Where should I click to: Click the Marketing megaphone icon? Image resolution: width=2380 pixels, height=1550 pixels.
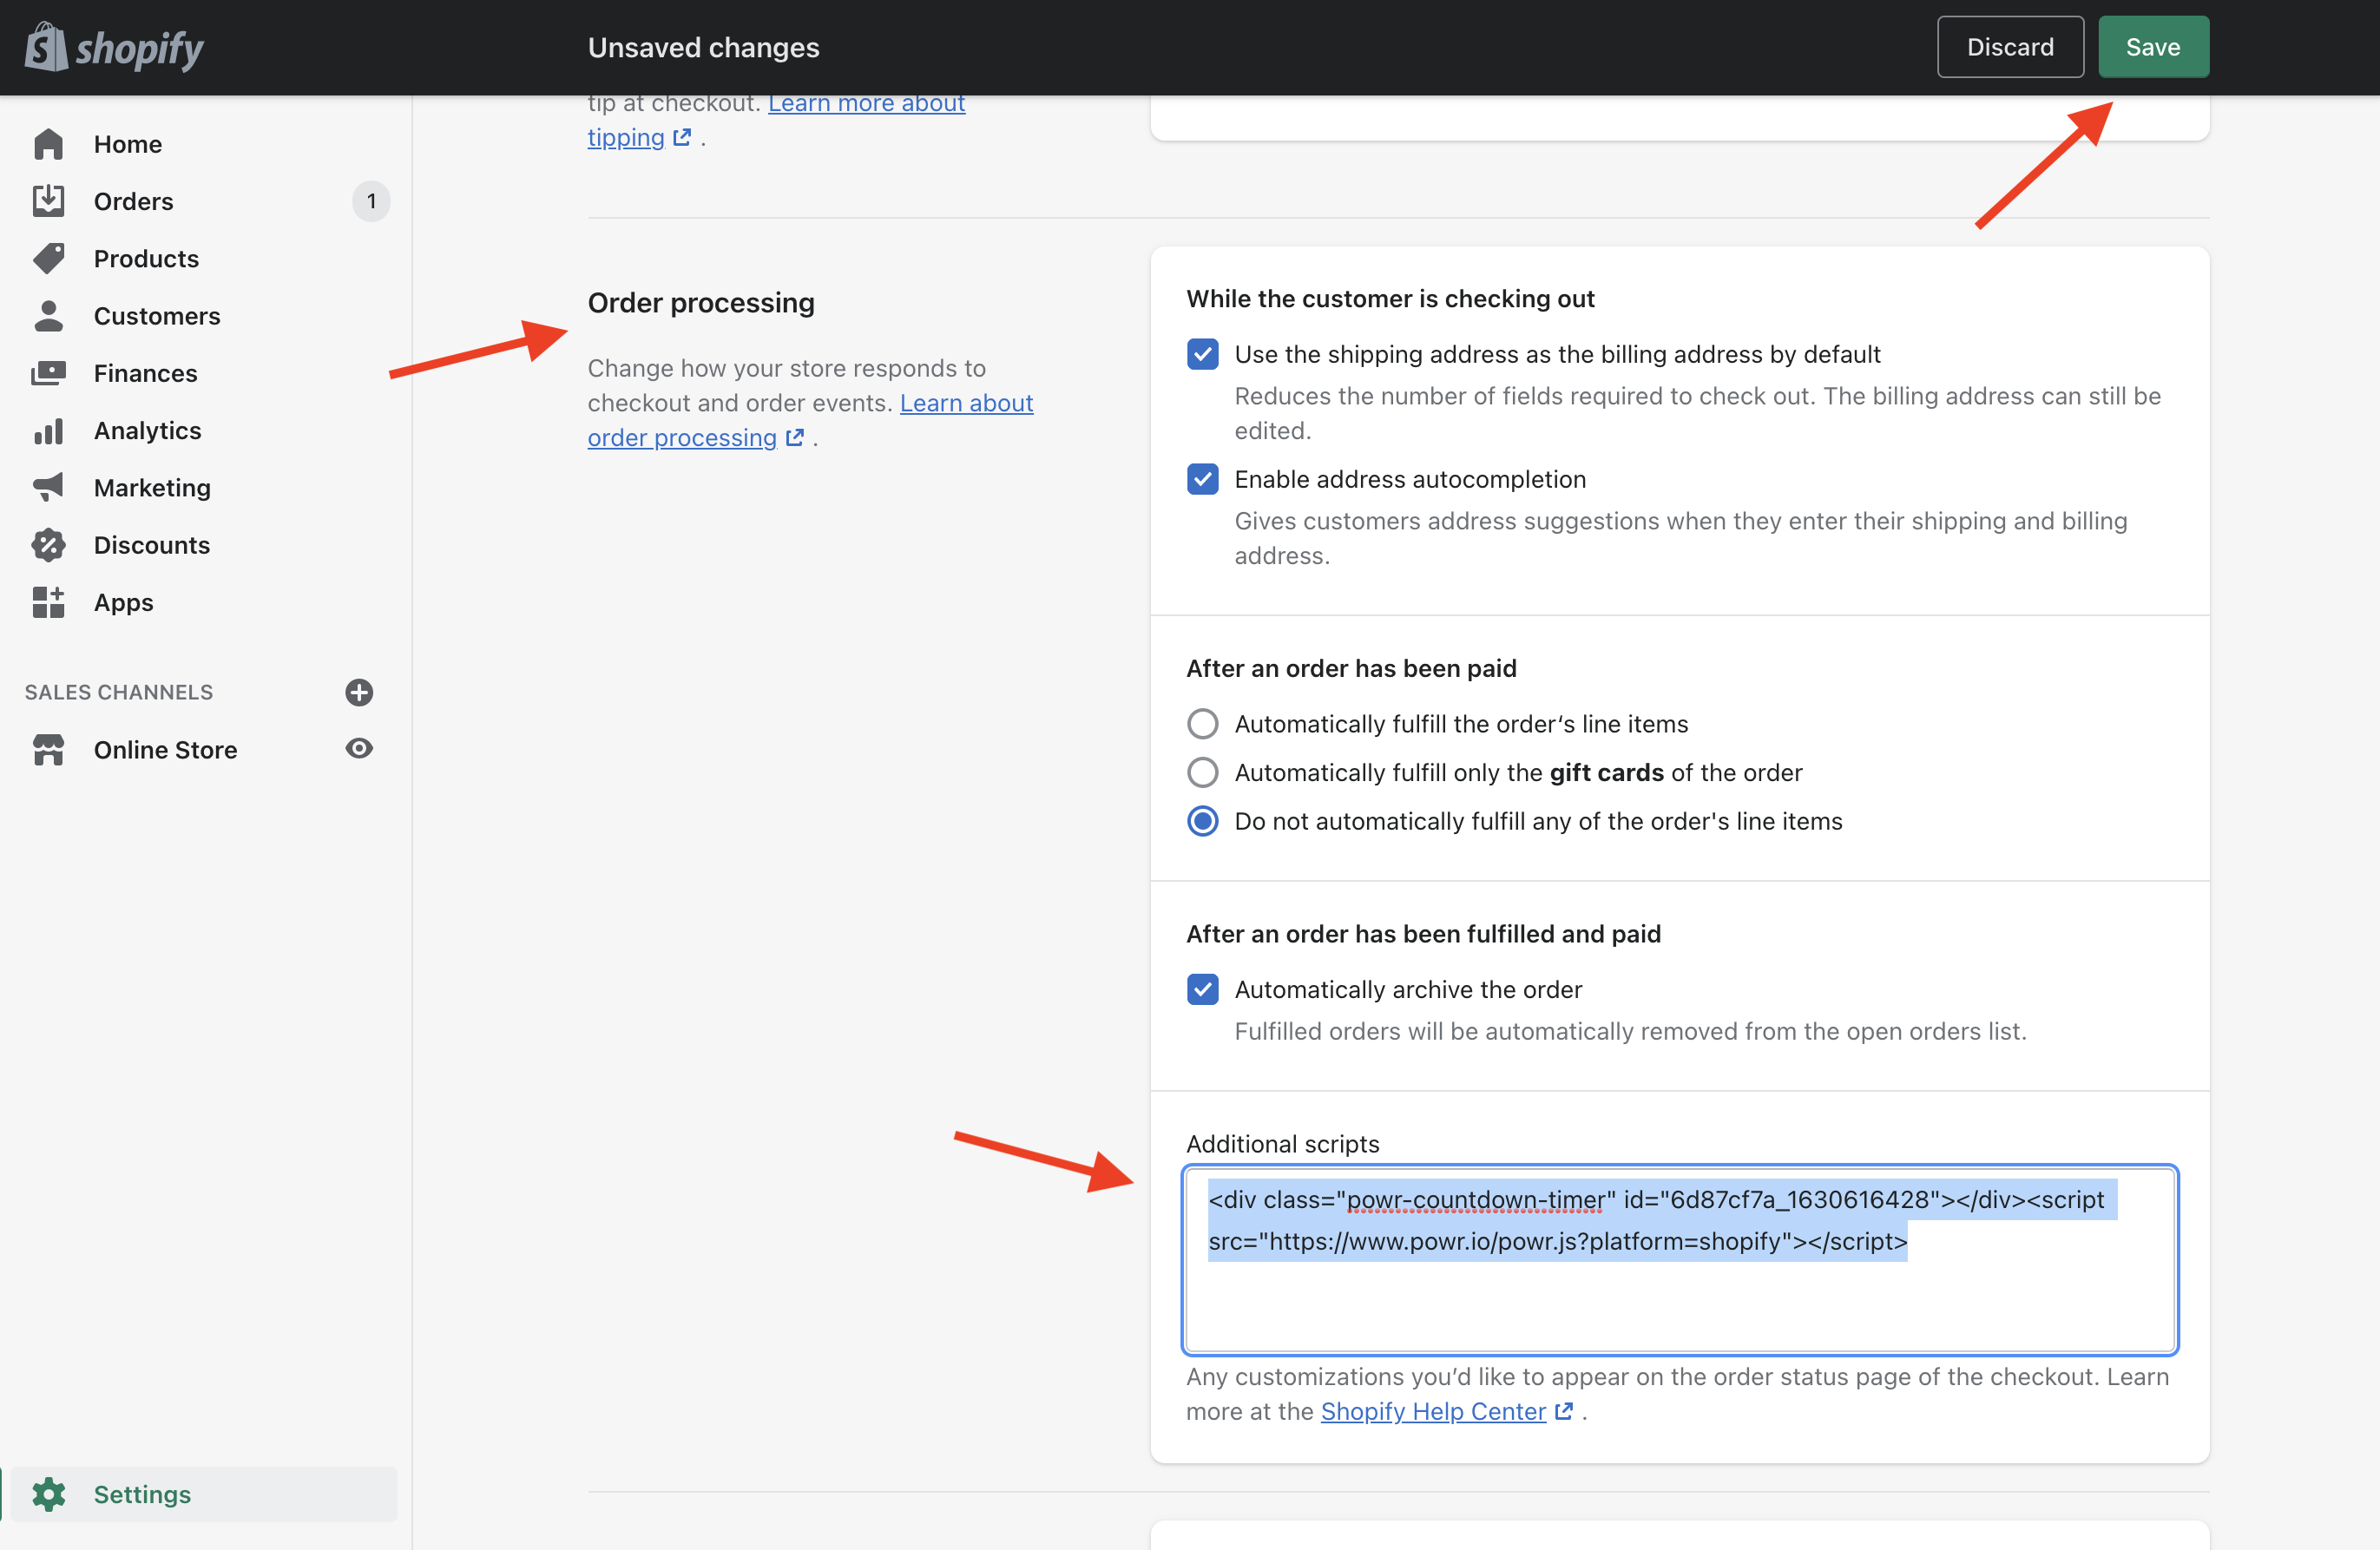(48, 487)
